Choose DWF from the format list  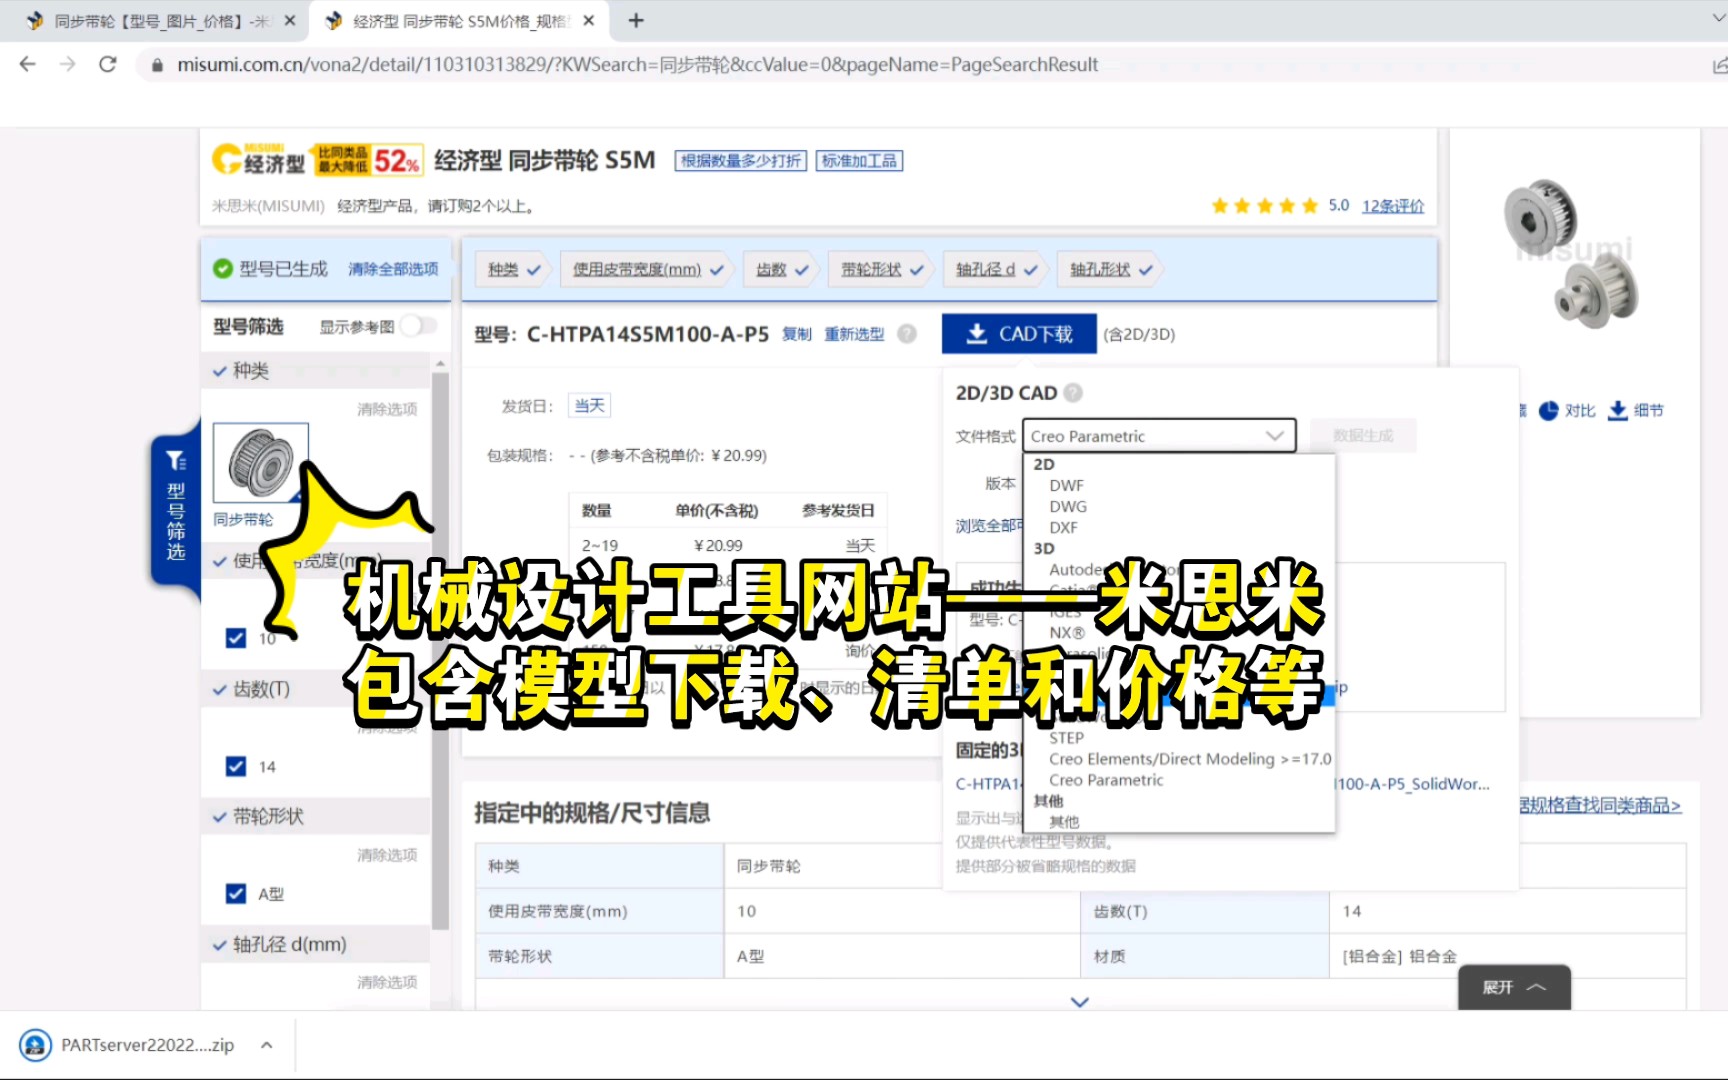click(x=1066, y=485)
